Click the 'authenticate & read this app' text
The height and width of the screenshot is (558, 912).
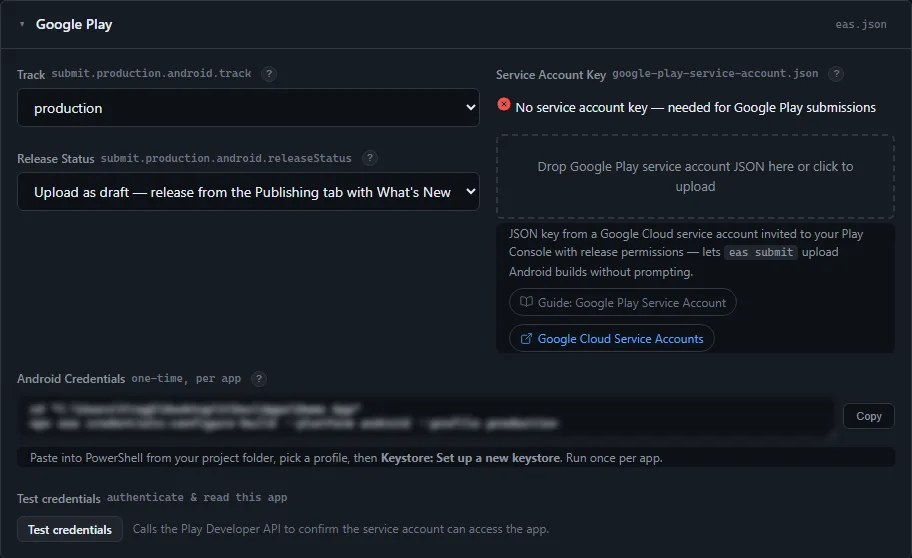pyautogui.click(x=197, y=497)
